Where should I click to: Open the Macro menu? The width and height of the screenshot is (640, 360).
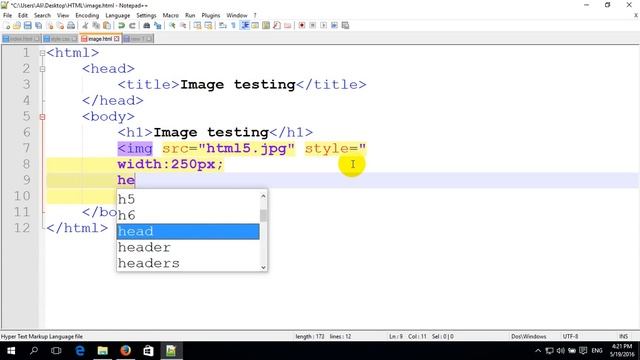[x=171, y=15]
